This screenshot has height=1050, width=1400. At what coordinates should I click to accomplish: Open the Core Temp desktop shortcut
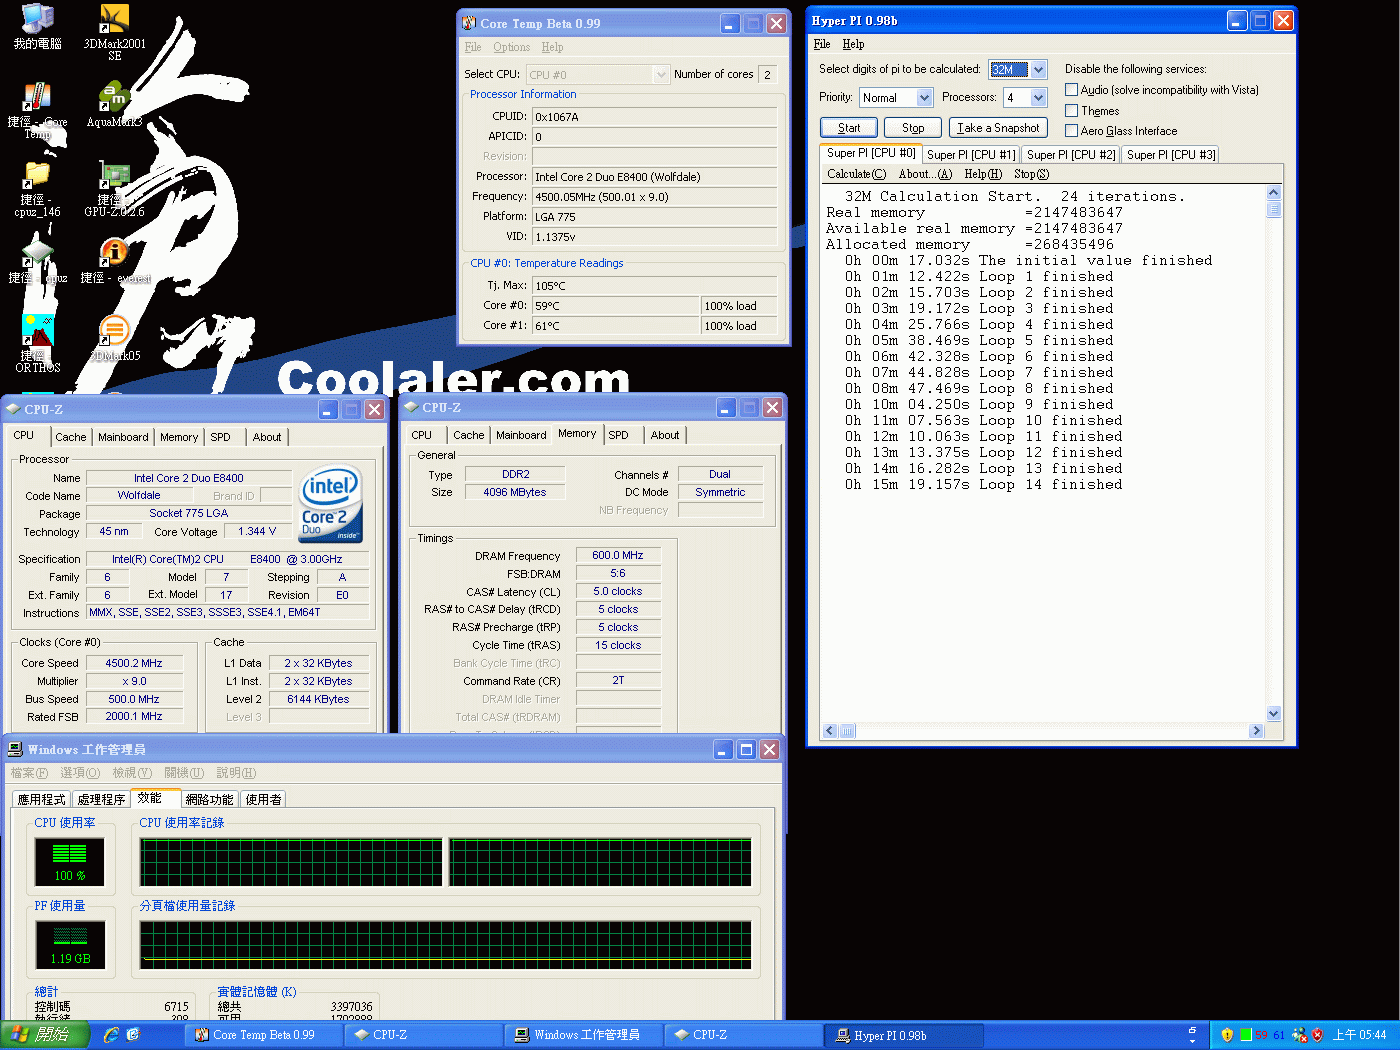[x=38, y=110]
